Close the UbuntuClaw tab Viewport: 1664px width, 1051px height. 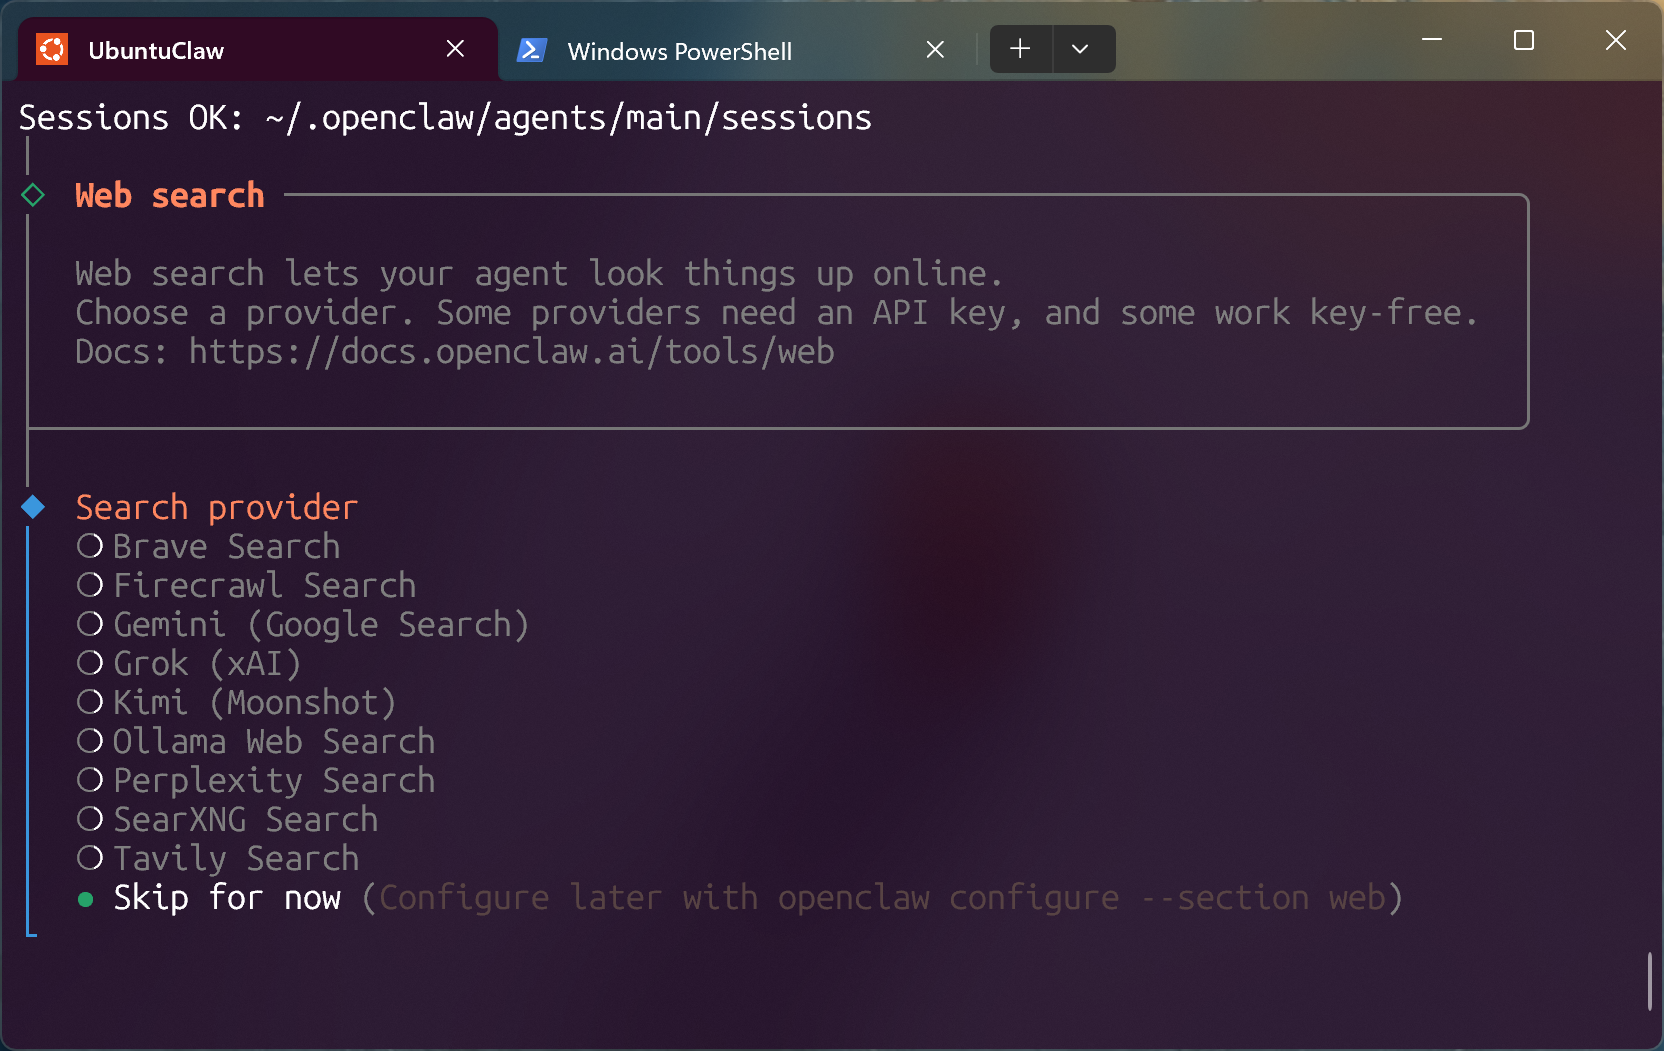[x=455, y=49]
